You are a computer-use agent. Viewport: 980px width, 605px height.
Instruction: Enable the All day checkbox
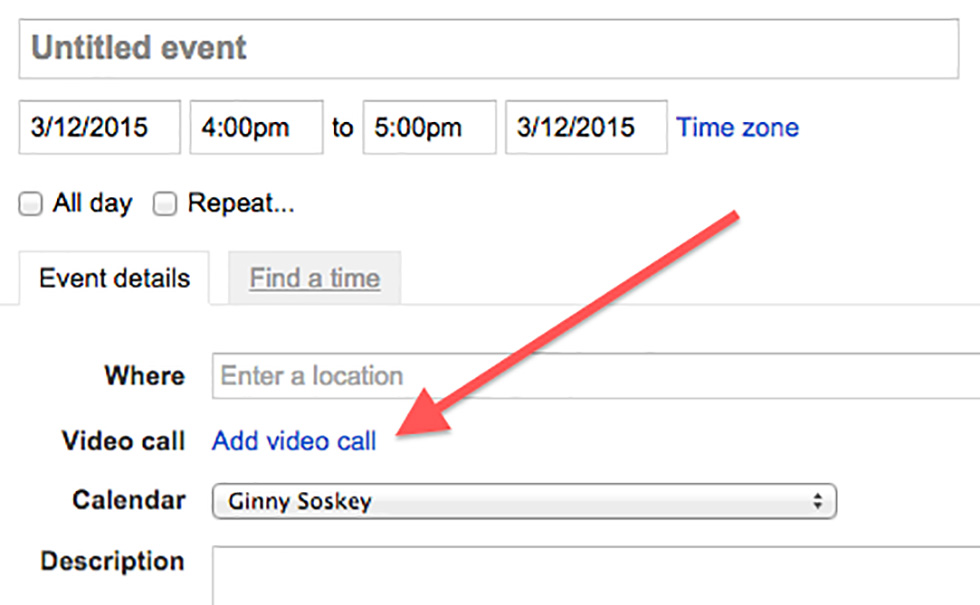[31, 204]
